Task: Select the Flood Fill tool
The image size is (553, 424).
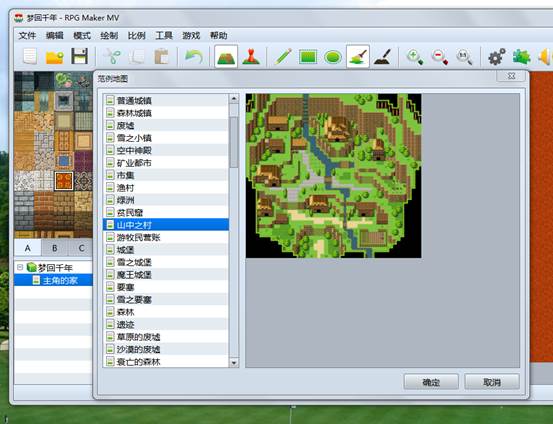Action: tap(358, 56)
